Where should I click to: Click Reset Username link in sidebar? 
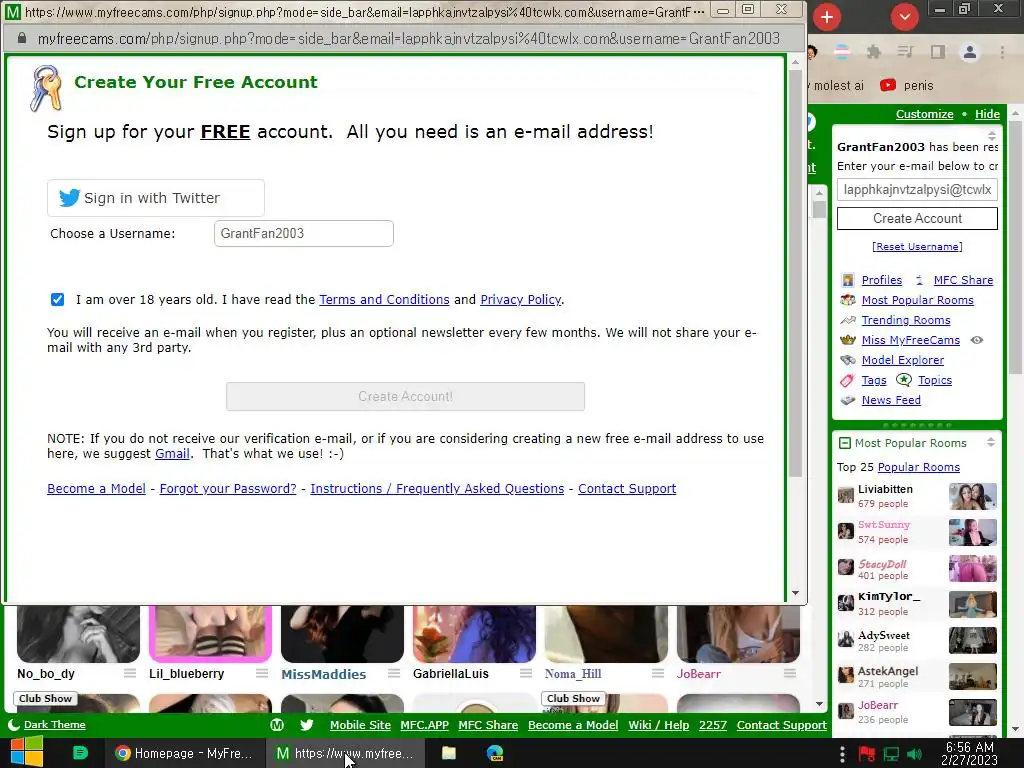(x=917, y=246)
